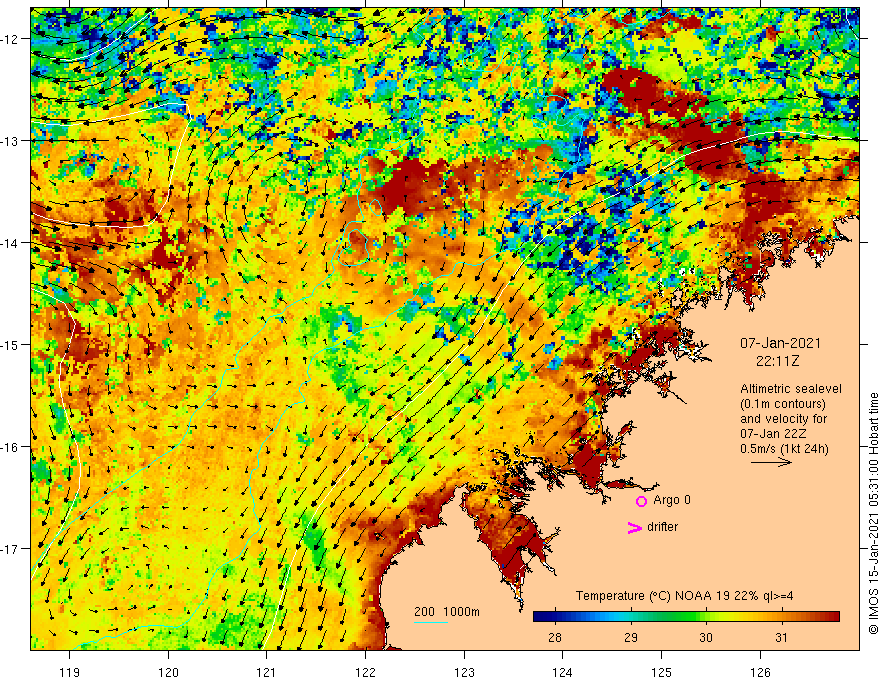Click the dark blue end of the color bar
This screenshot has height=680, width=880.
pos(538,617)
